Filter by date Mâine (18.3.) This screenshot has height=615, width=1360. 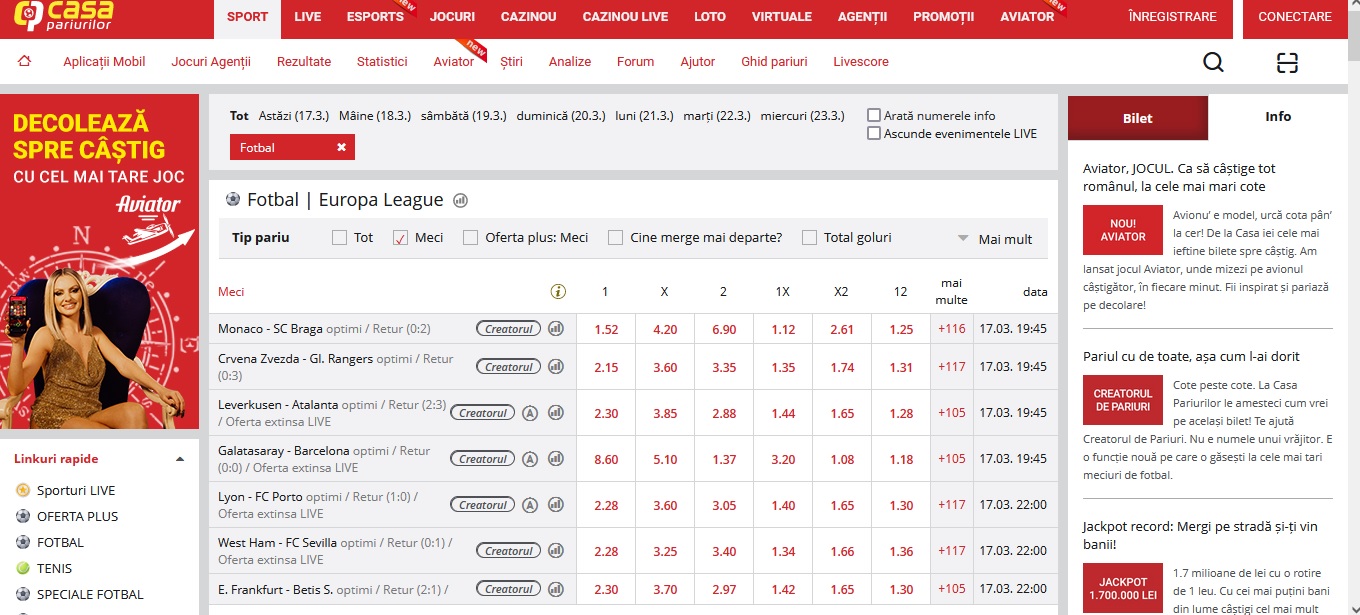coord(375,116)
